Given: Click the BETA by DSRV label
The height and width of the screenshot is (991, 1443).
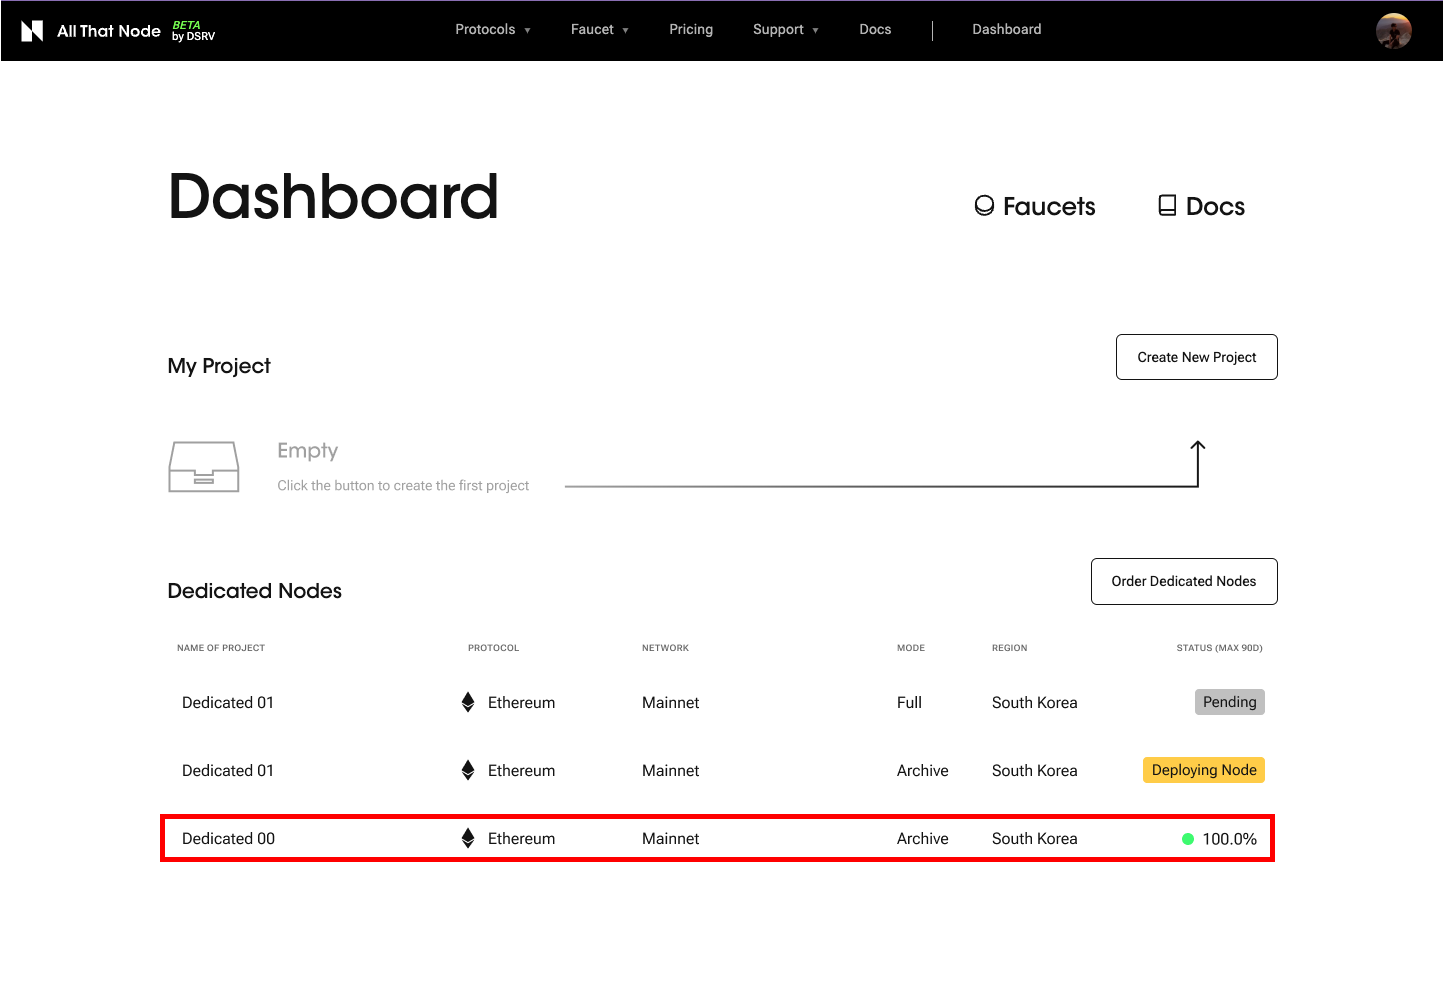Looking at the screenshot, I should click(193, 31).
